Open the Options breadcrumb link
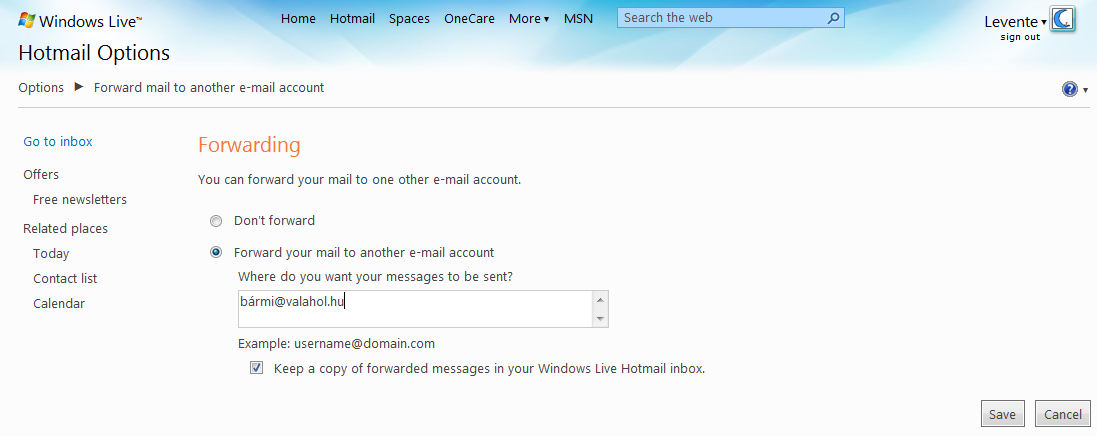Screen dimensions: 1097x436 point(41,87)
